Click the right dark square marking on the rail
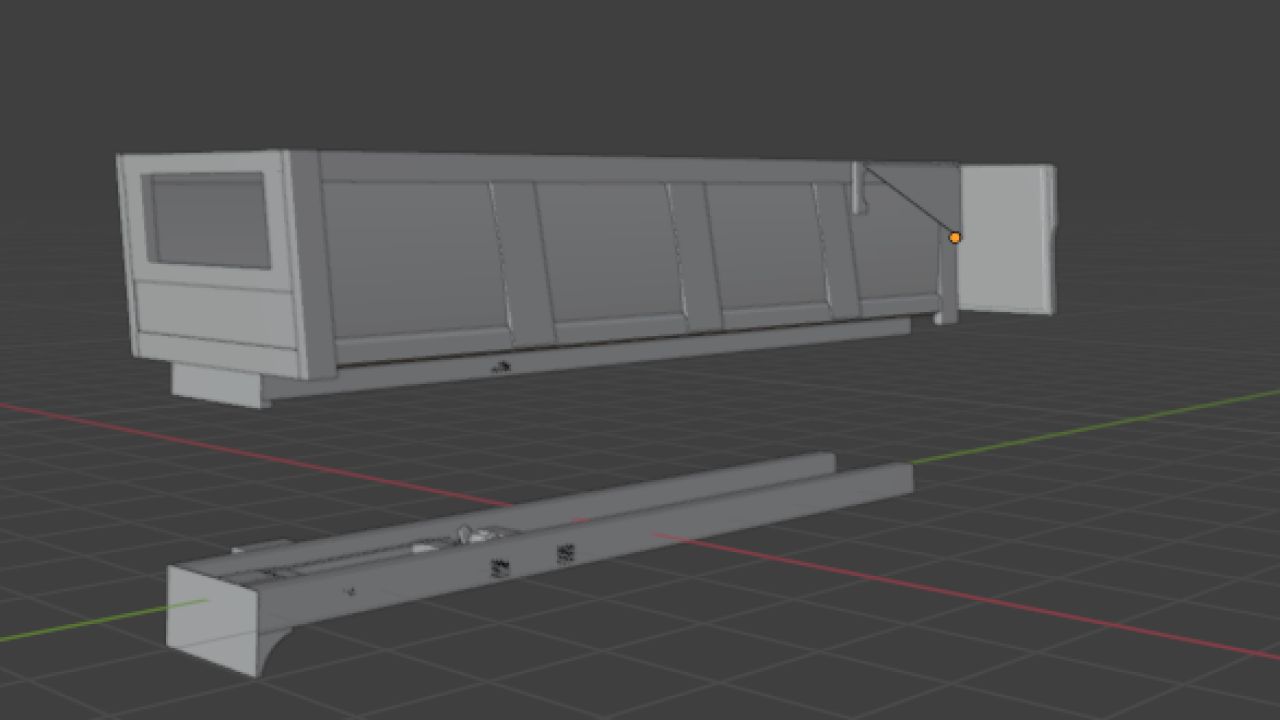The height and width of the screenshot is (720, 1280). coord(565,553)
